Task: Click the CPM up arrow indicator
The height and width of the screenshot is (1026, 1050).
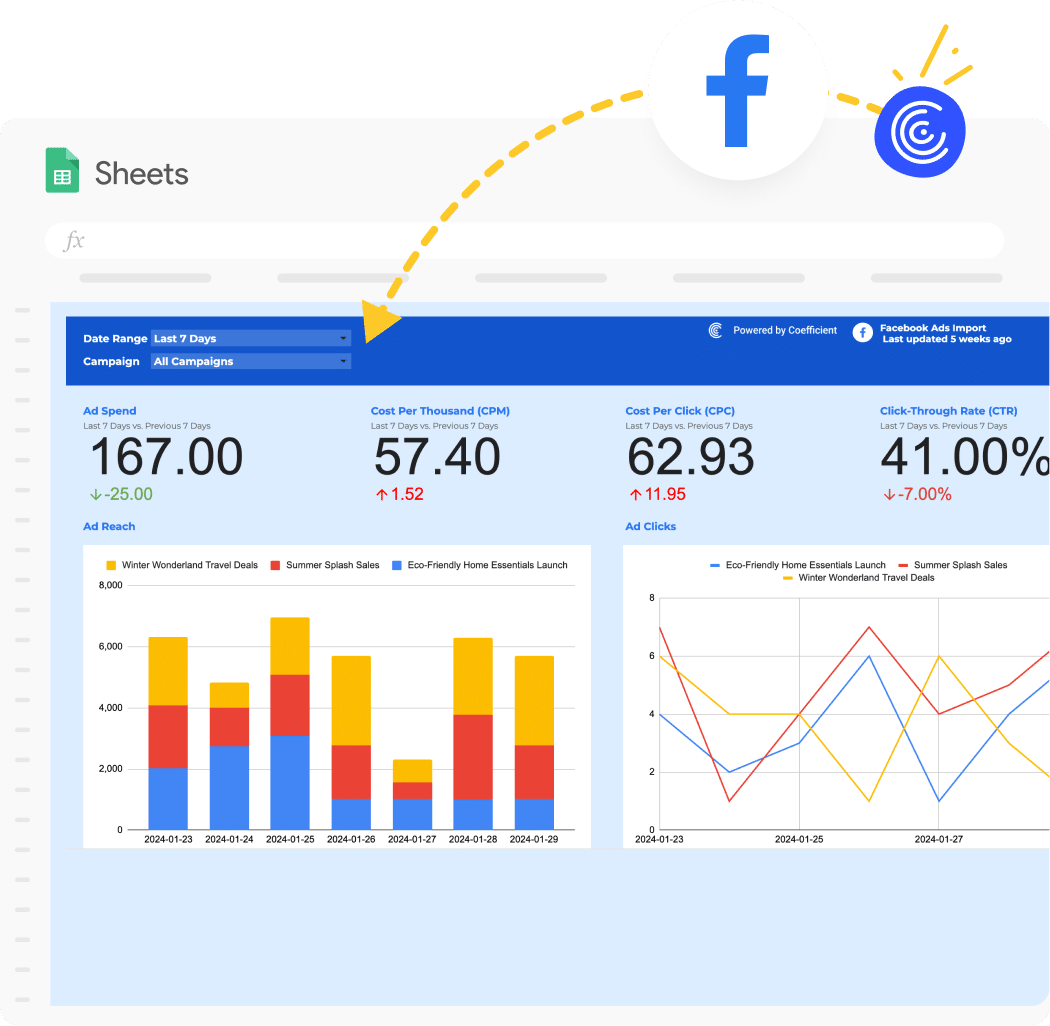Action: 382,494
